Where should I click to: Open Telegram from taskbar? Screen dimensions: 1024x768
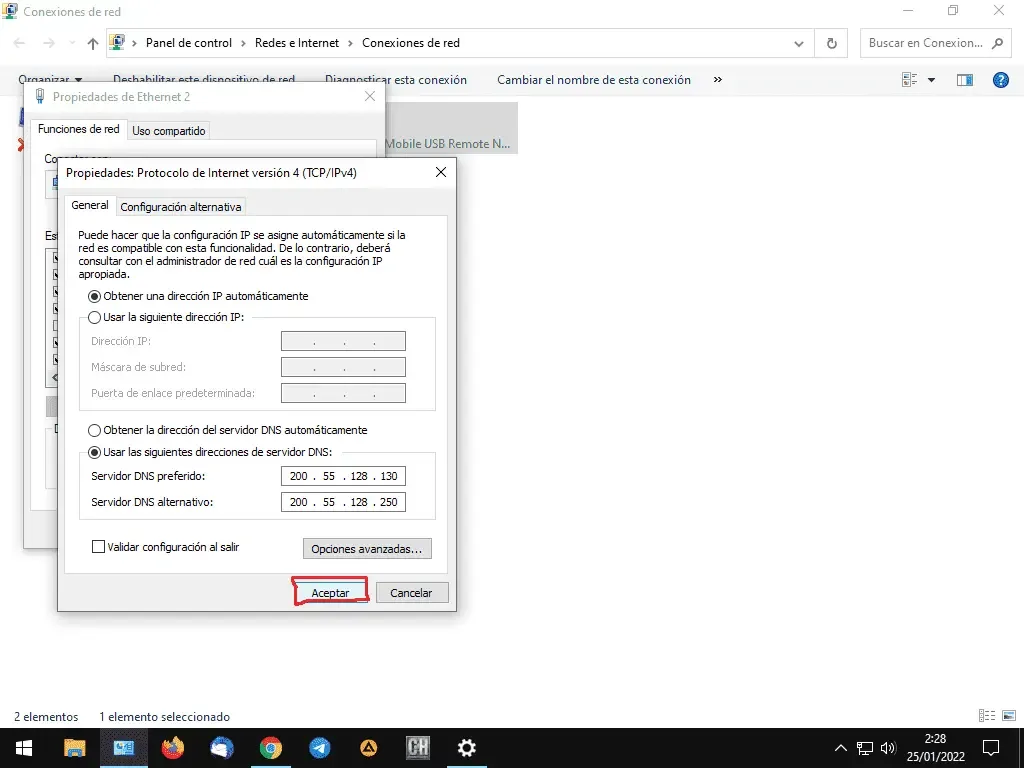click(319, 748)
